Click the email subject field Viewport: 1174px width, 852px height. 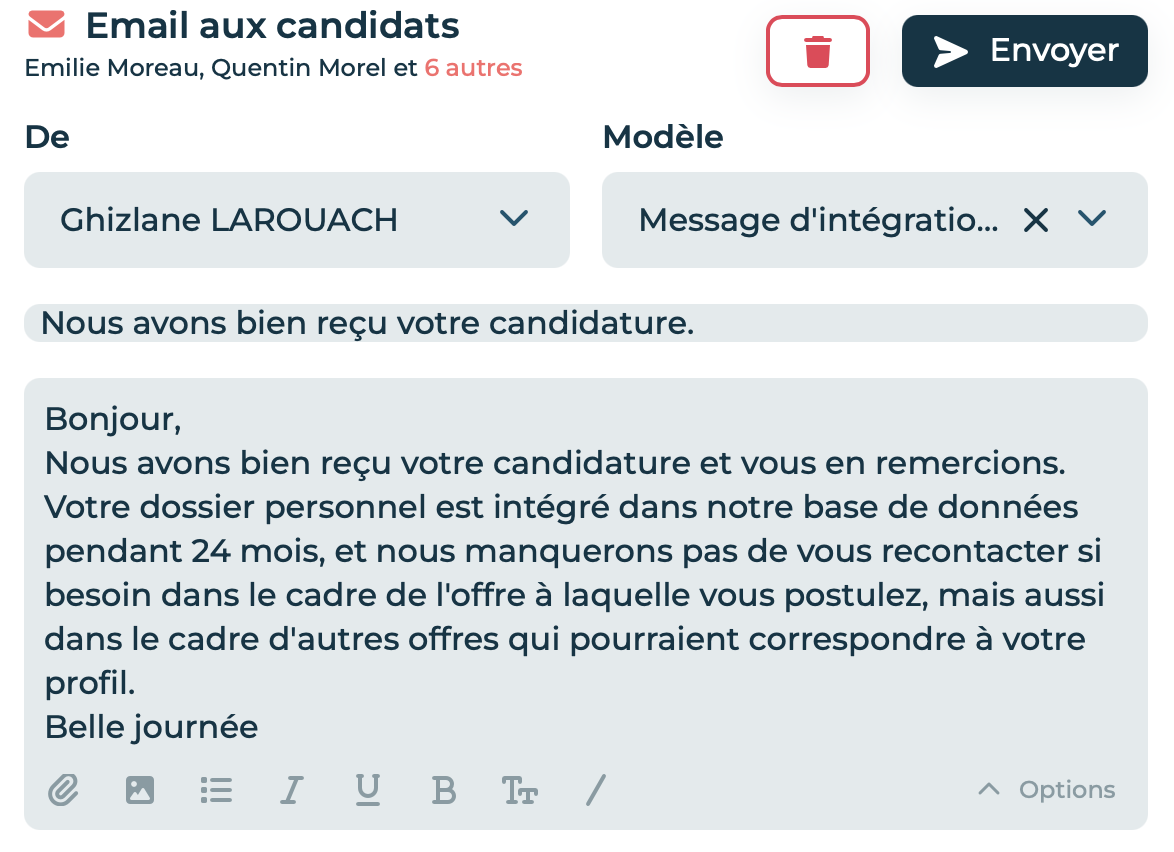(586, 323)
